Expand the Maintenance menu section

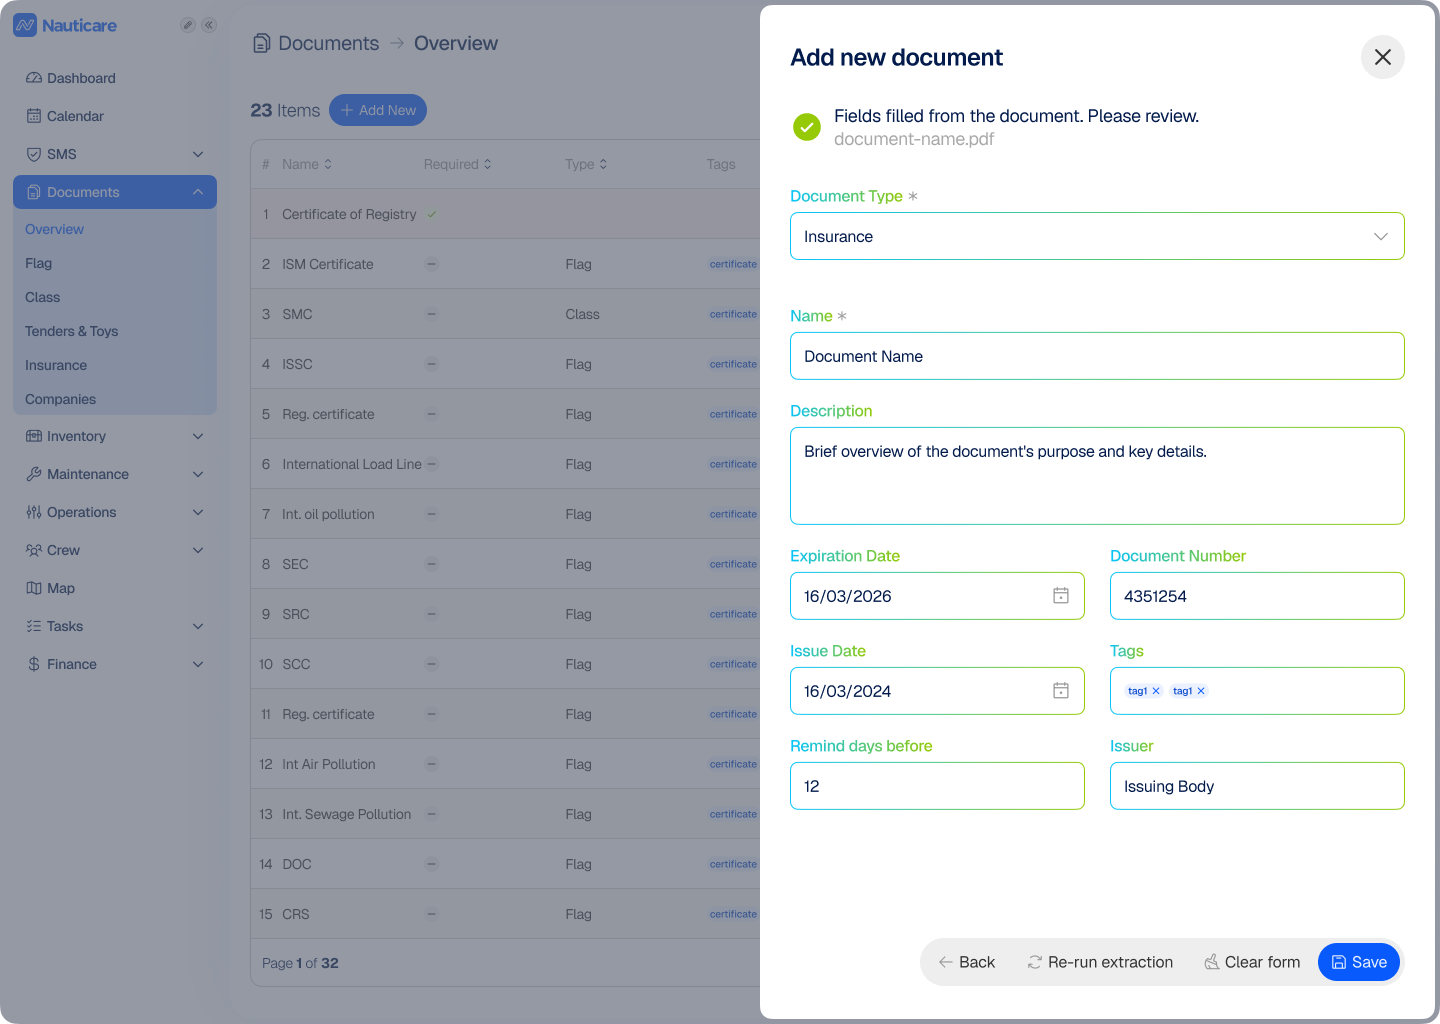[198, 474]
